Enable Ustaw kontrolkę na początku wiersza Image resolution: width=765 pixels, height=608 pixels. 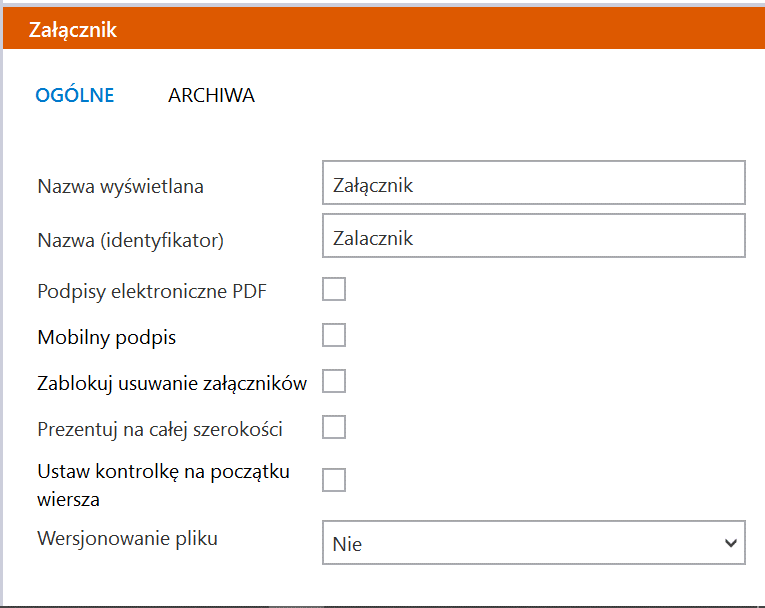(334, 480)
